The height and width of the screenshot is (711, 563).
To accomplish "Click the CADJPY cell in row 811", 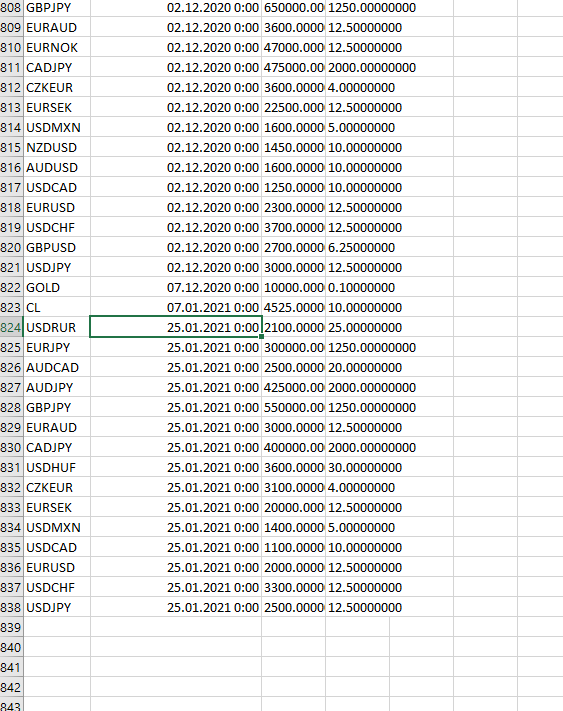I will [x=57, y=68].
